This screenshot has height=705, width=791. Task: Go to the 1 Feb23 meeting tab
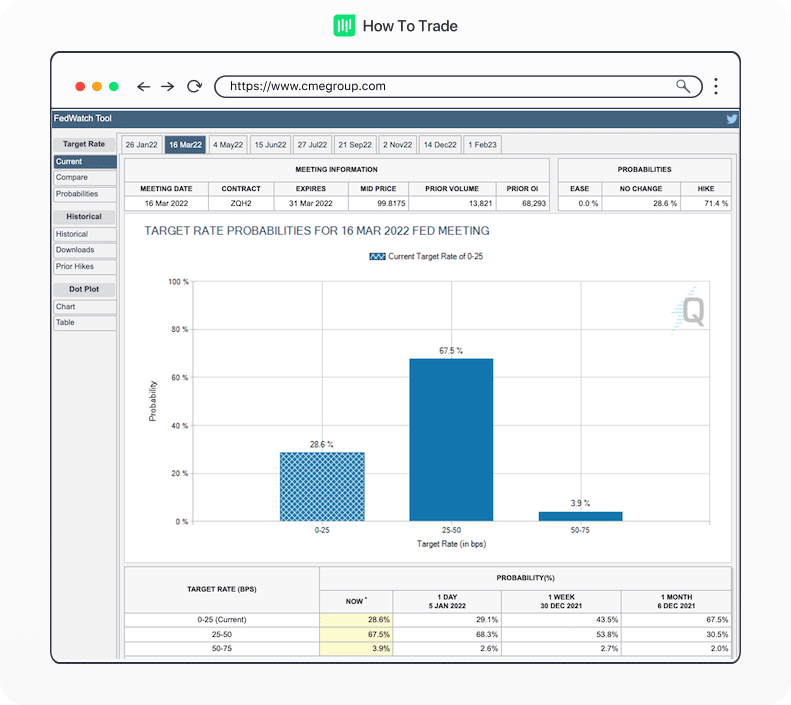click(483, 145)
